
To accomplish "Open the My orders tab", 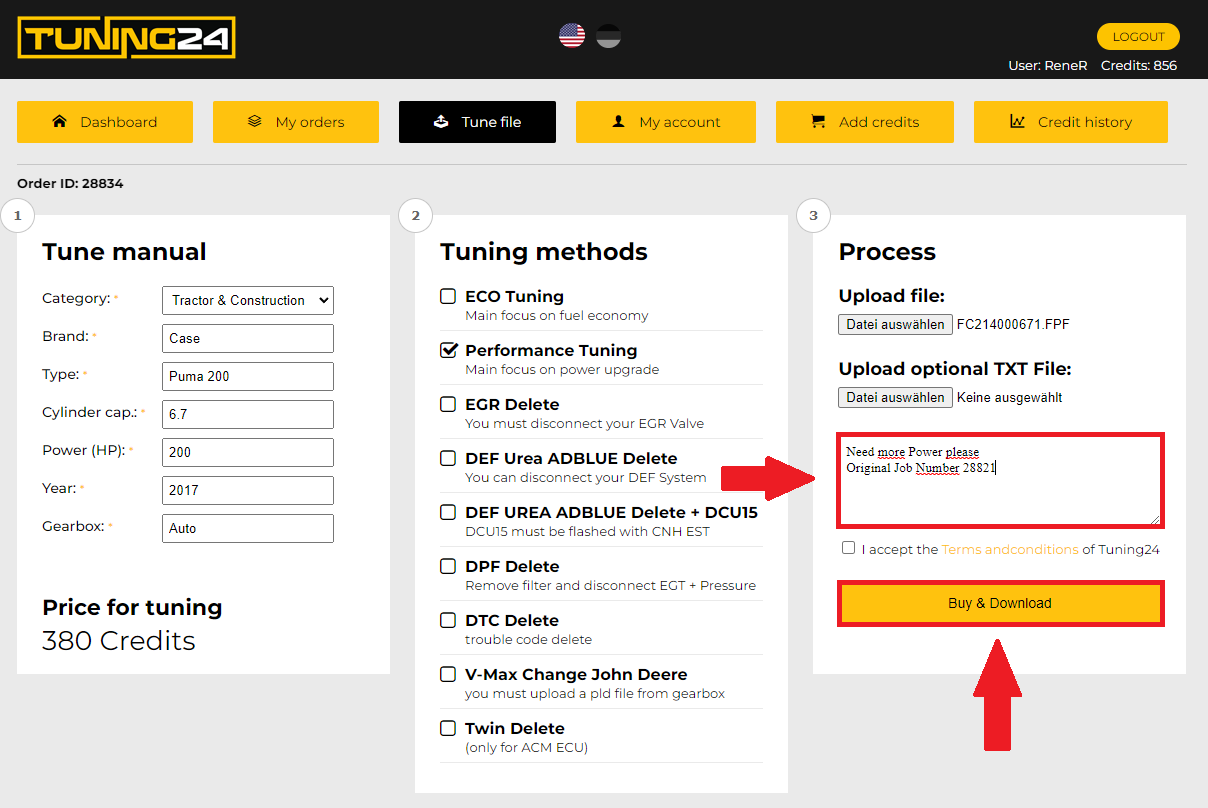I will pyautogui.click(x=296, y=122).
